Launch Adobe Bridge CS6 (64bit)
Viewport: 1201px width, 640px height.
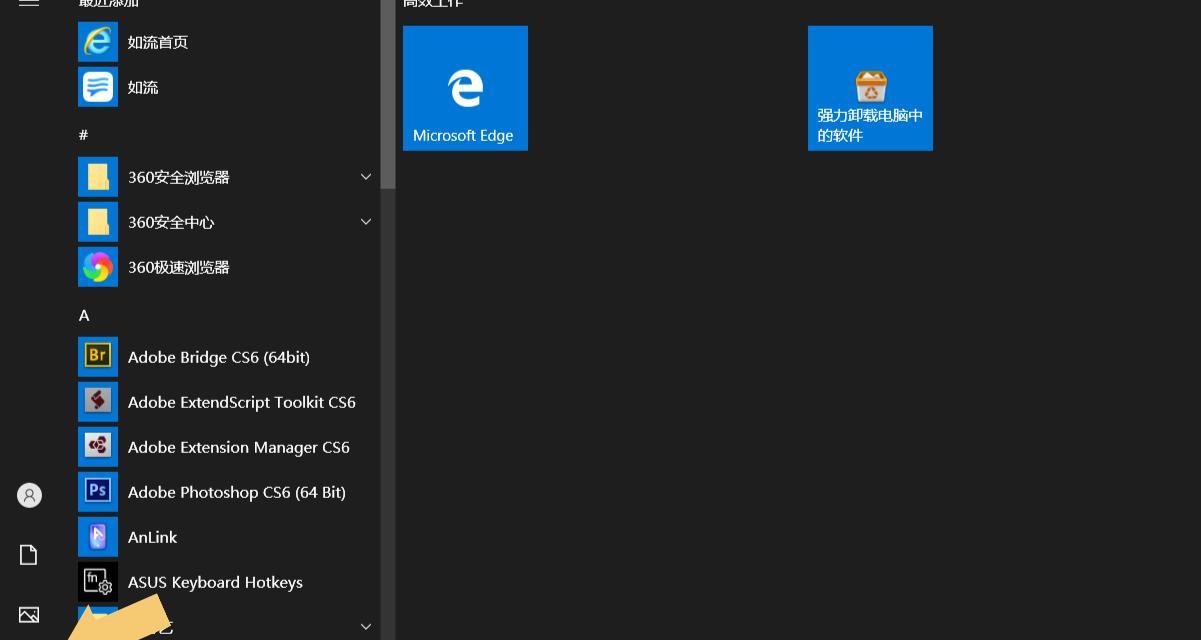pyautogui.click(x=226, y=357)
